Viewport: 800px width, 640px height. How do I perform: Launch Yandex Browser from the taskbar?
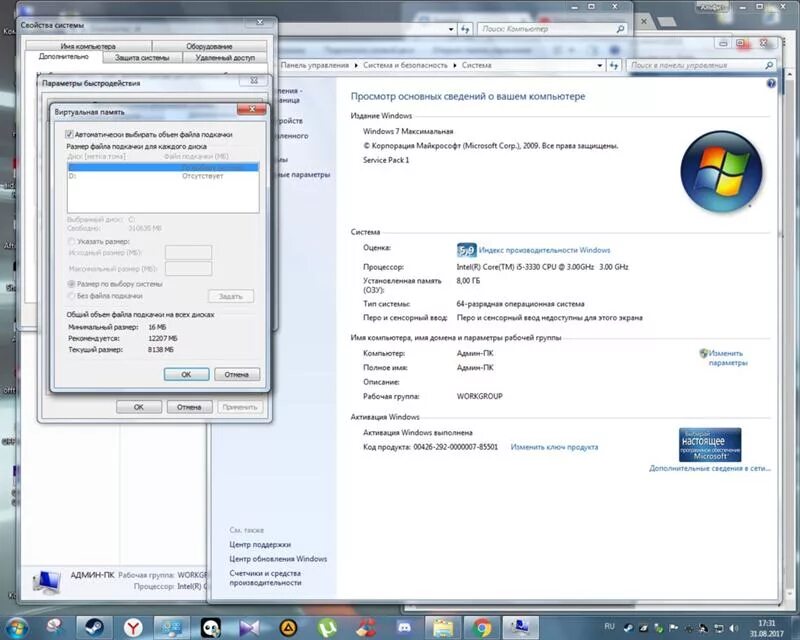[x=133, y=627]
